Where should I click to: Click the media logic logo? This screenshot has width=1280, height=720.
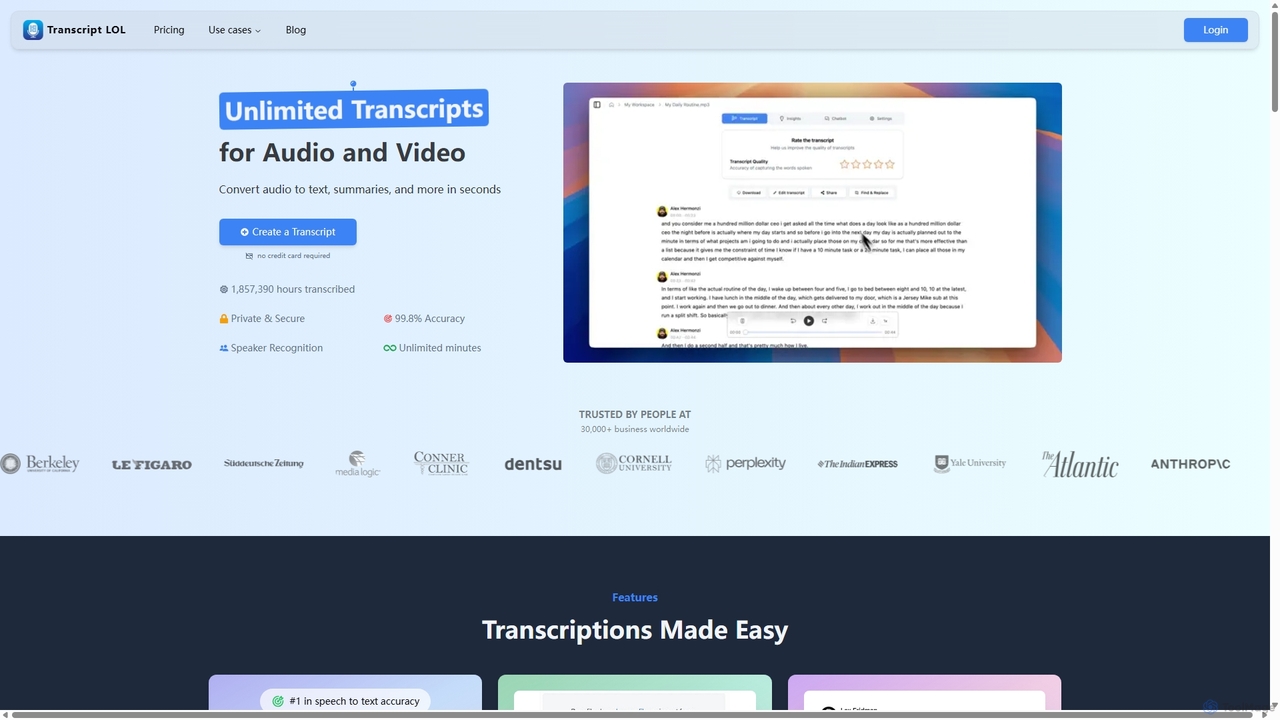click(x=357, y=464)
